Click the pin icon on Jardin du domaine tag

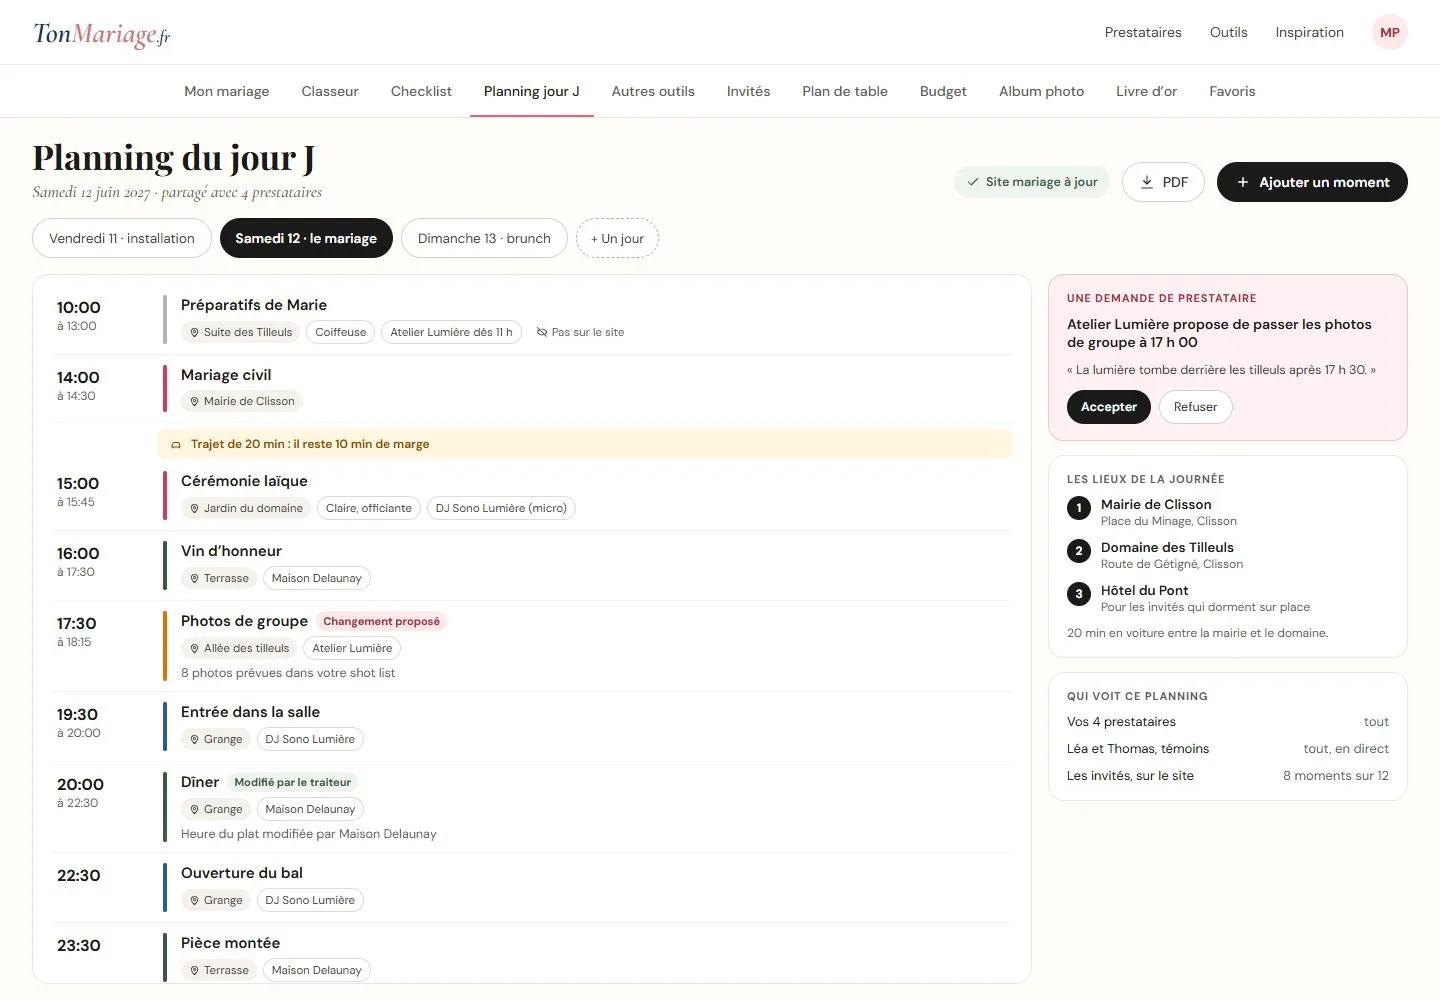(x=194, y=508)
